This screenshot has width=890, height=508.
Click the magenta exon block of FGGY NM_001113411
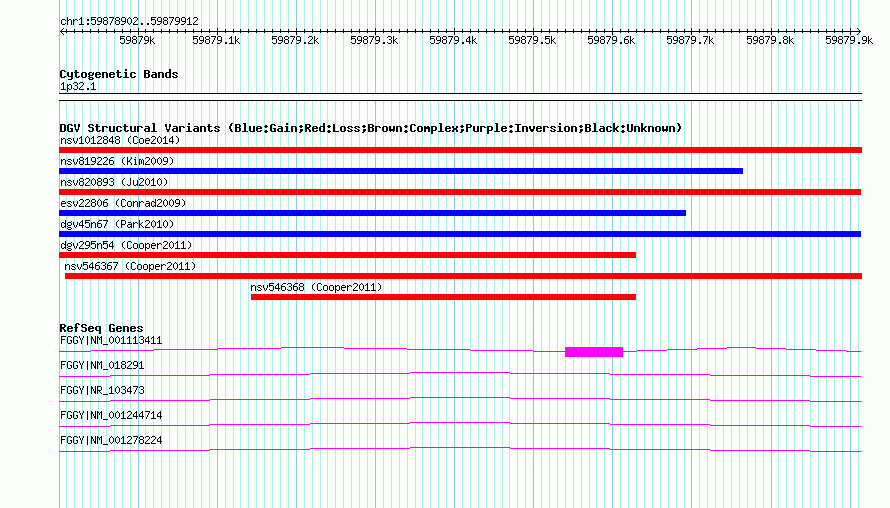click(x=594, y=352)
